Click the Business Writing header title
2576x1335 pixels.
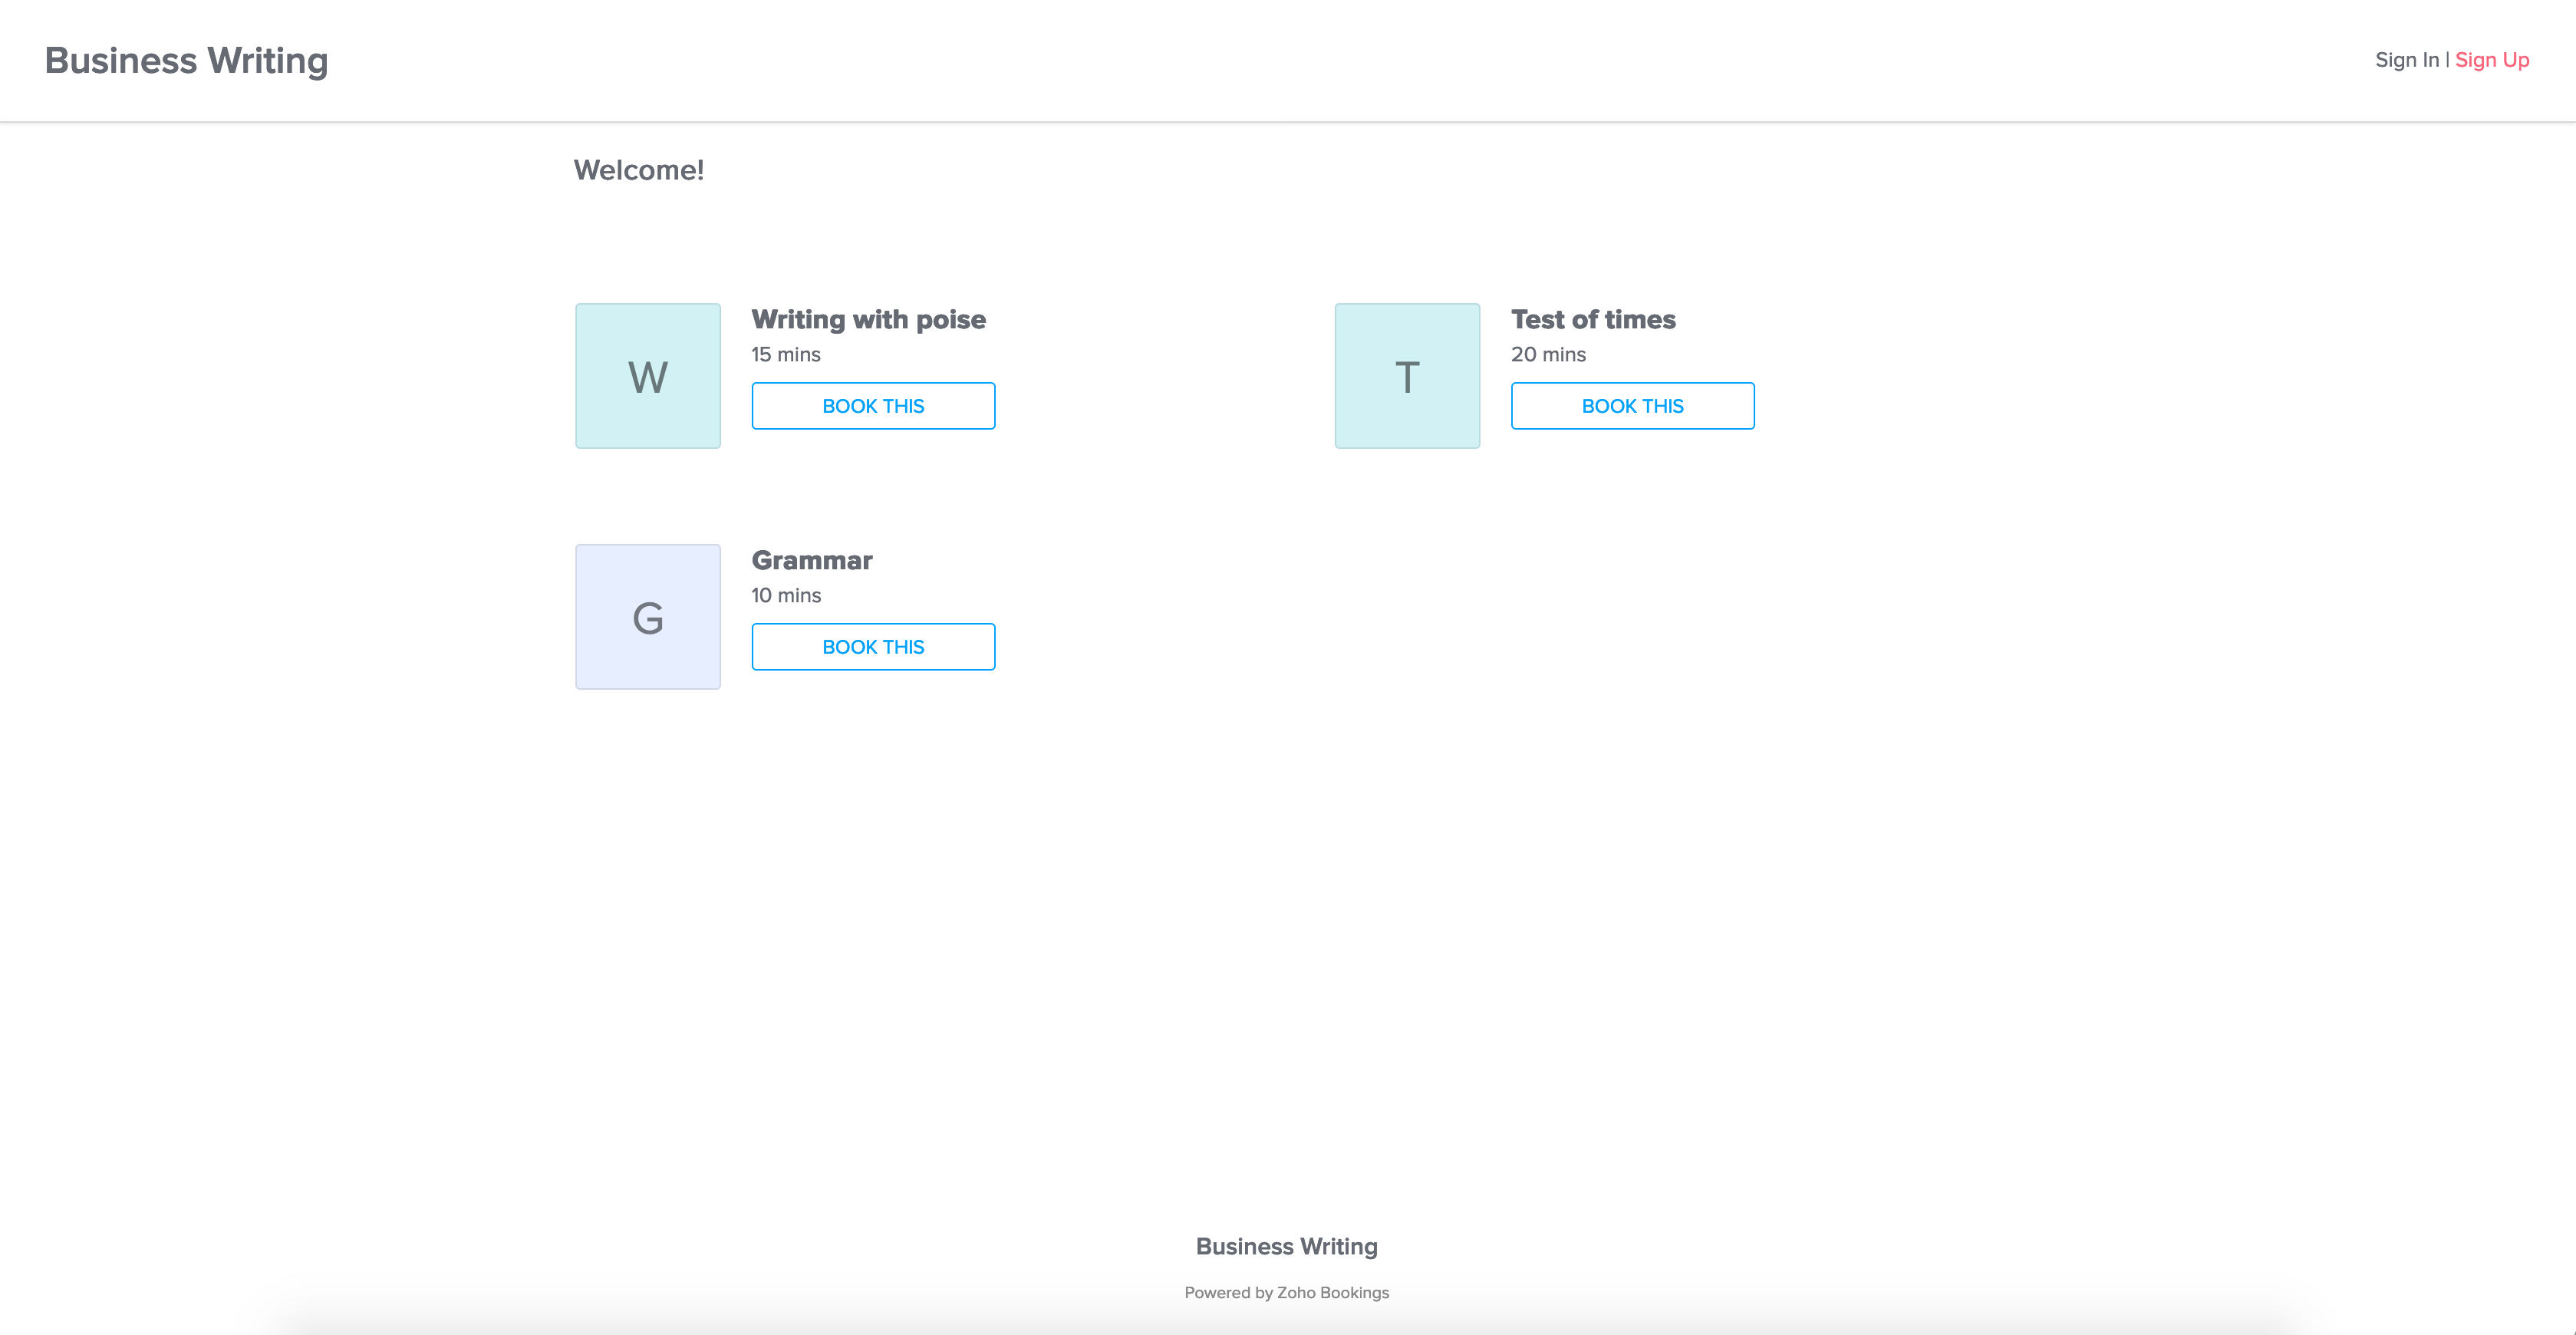point(186,61)
